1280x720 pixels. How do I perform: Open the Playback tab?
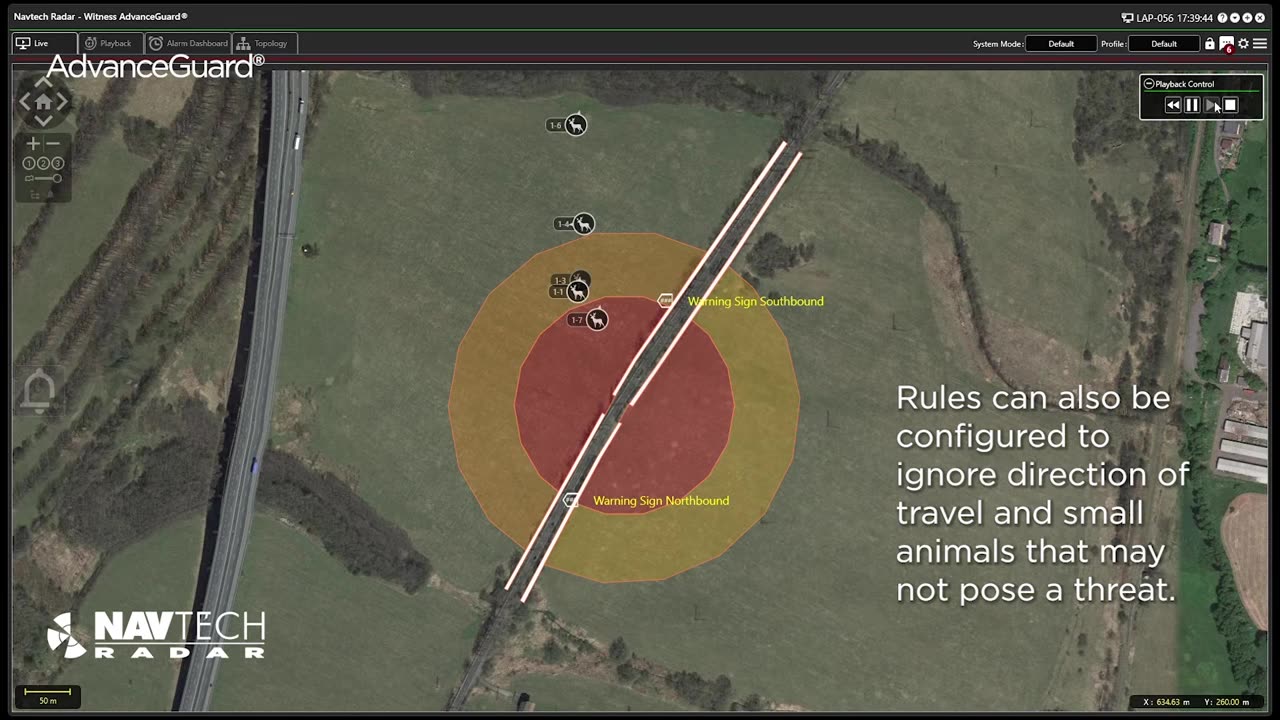(109, 43)
